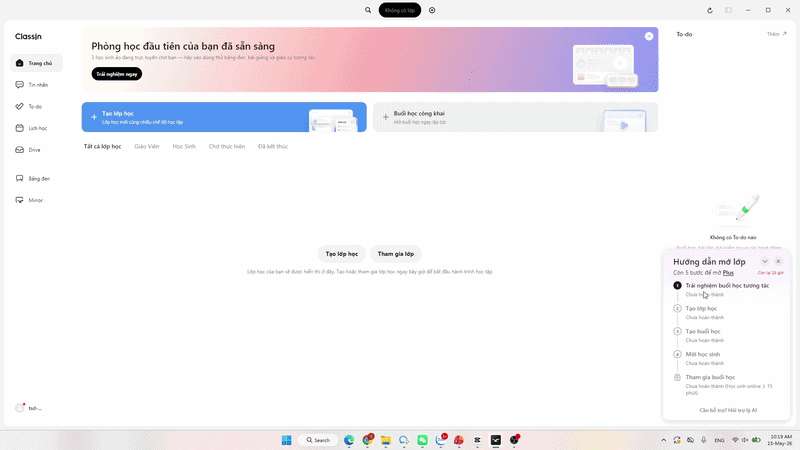
Task: Open the Wi-Fi network tray icon
Action: (735, 440)
